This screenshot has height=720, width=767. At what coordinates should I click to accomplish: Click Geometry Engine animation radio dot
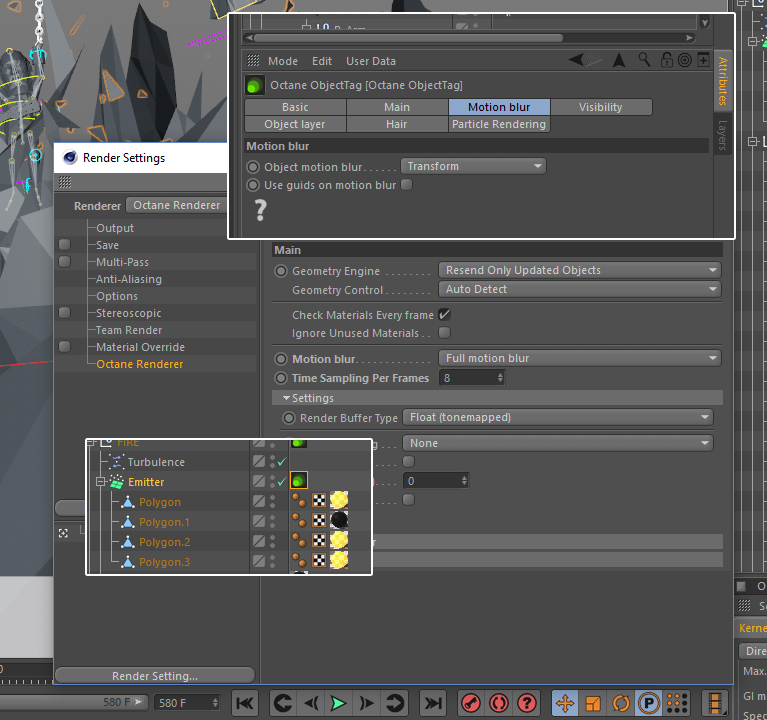(281, 271)
